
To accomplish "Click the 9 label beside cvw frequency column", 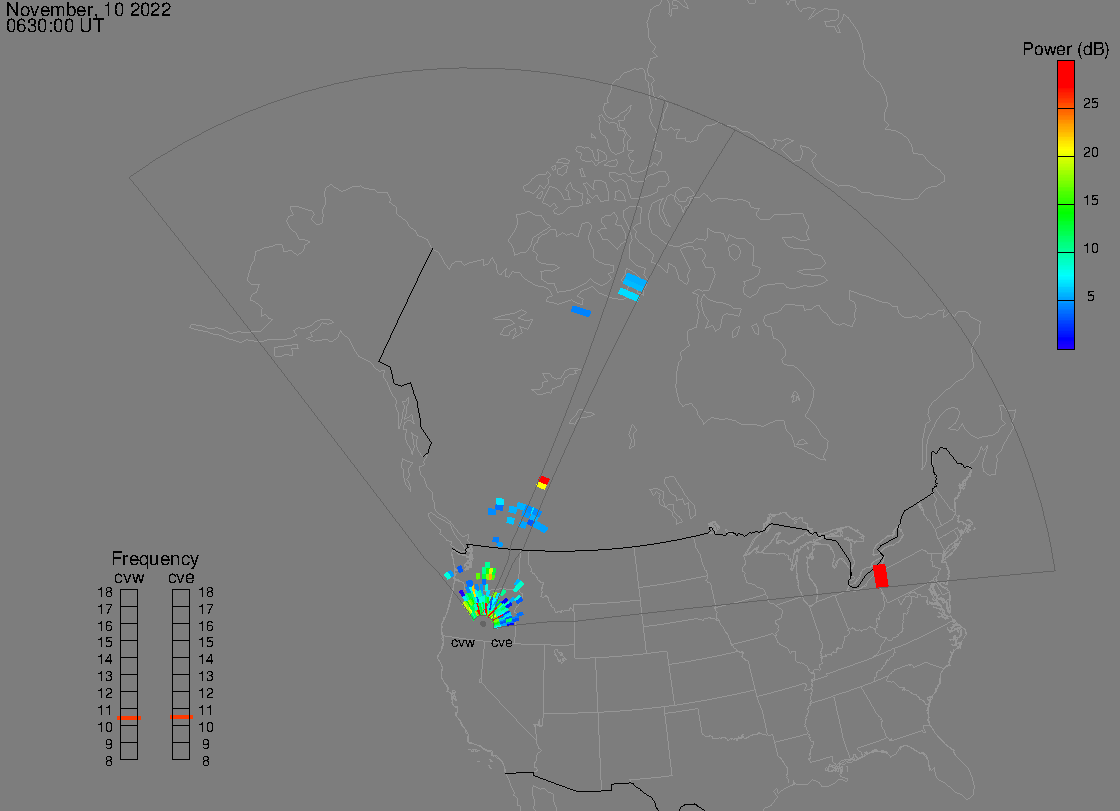I will [109, 745].
